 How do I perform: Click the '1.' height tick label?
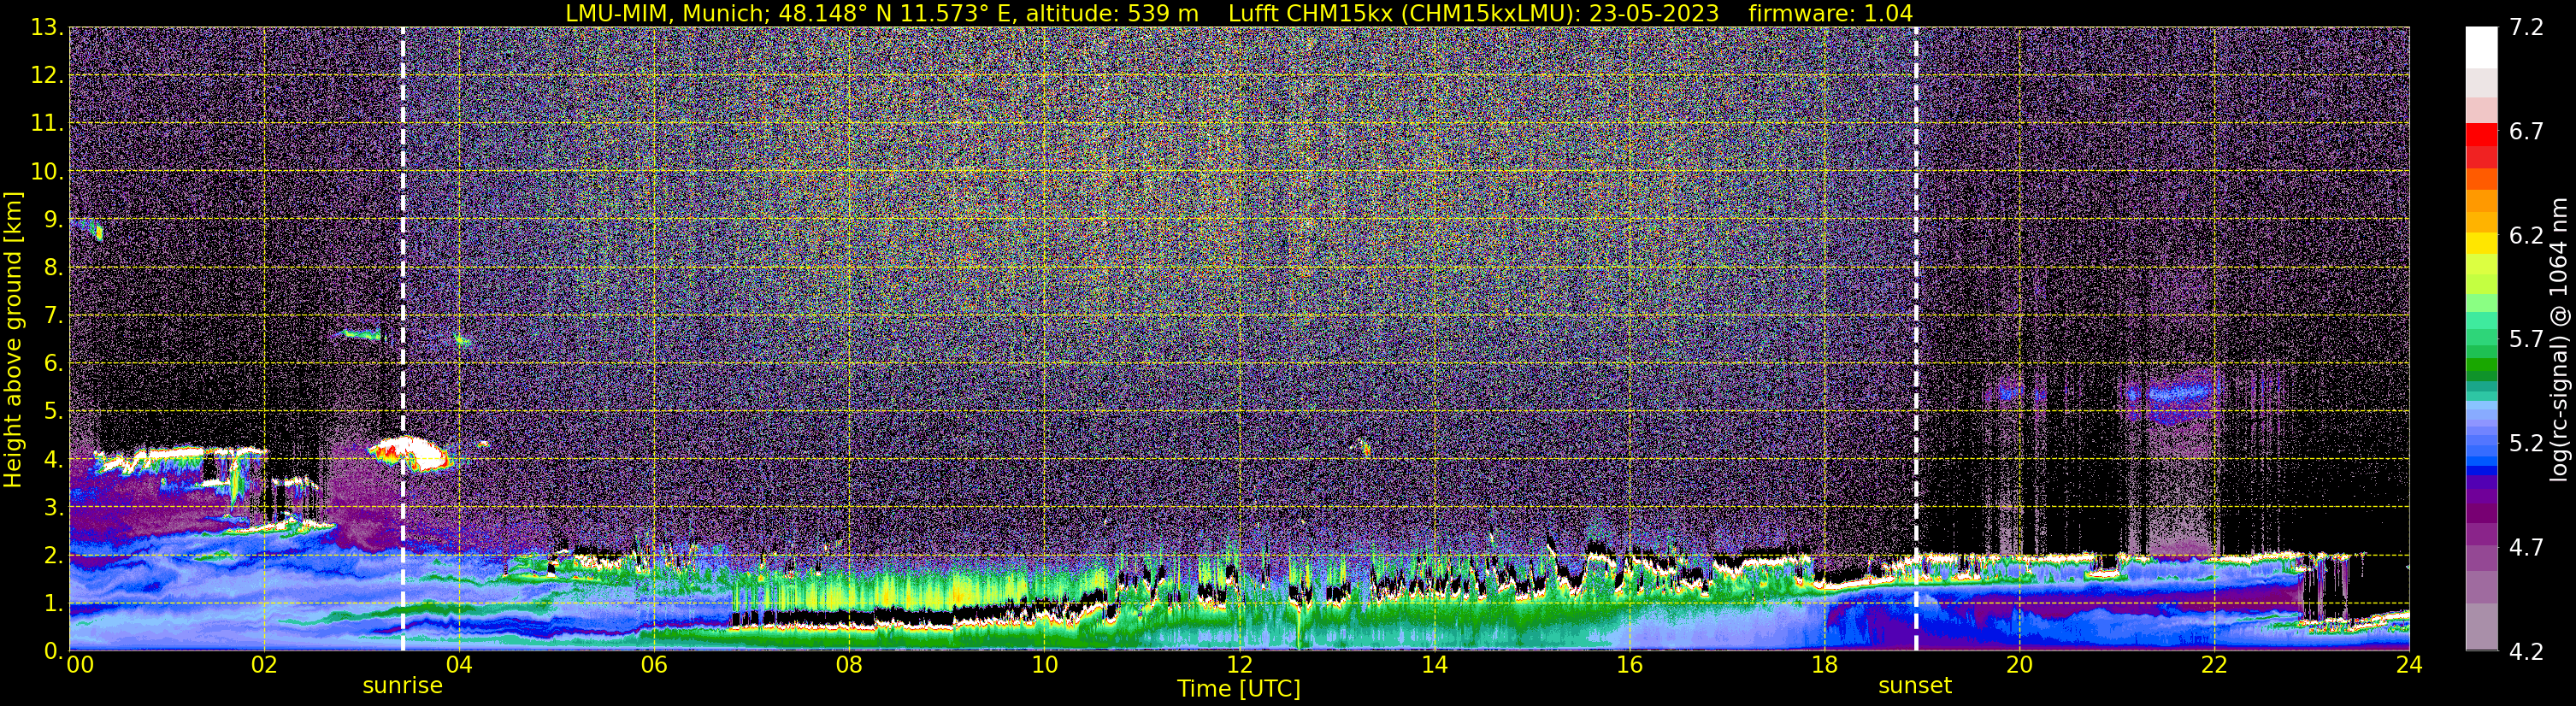(54, 603)
